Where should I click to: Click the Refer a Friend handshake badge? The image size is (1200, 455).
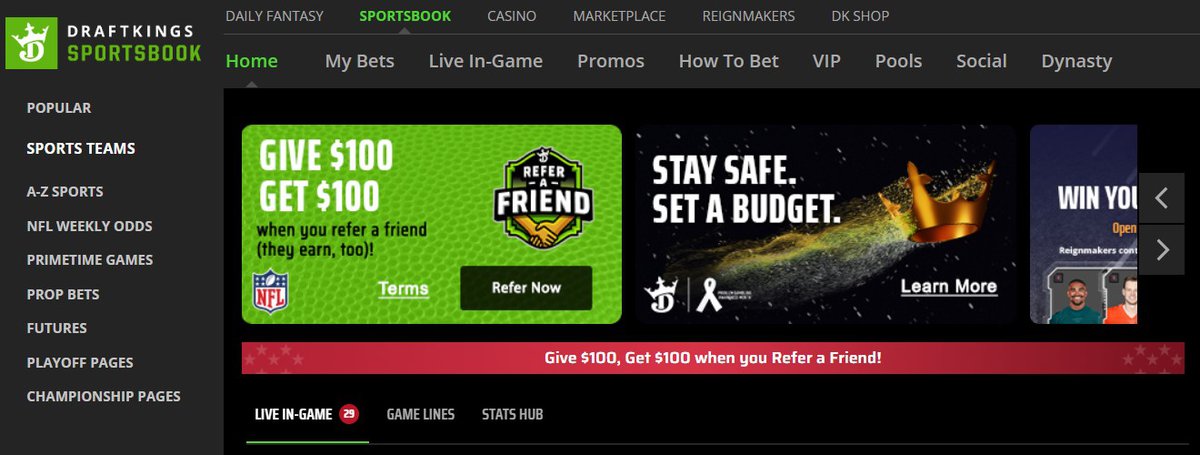[x=545, y=197]
